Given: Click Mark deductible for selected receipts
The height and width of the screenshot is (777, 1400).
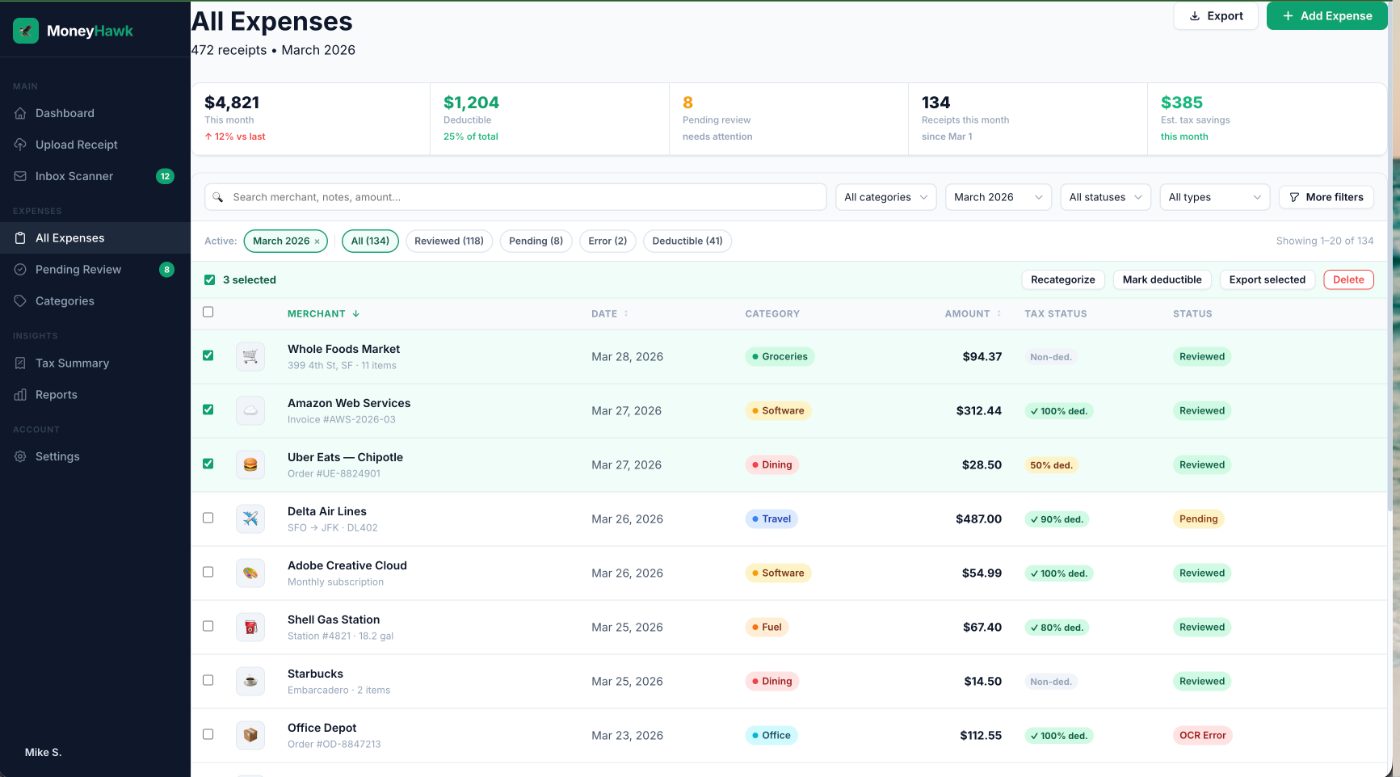Looking at the screenshot, I should point(1162,280).
